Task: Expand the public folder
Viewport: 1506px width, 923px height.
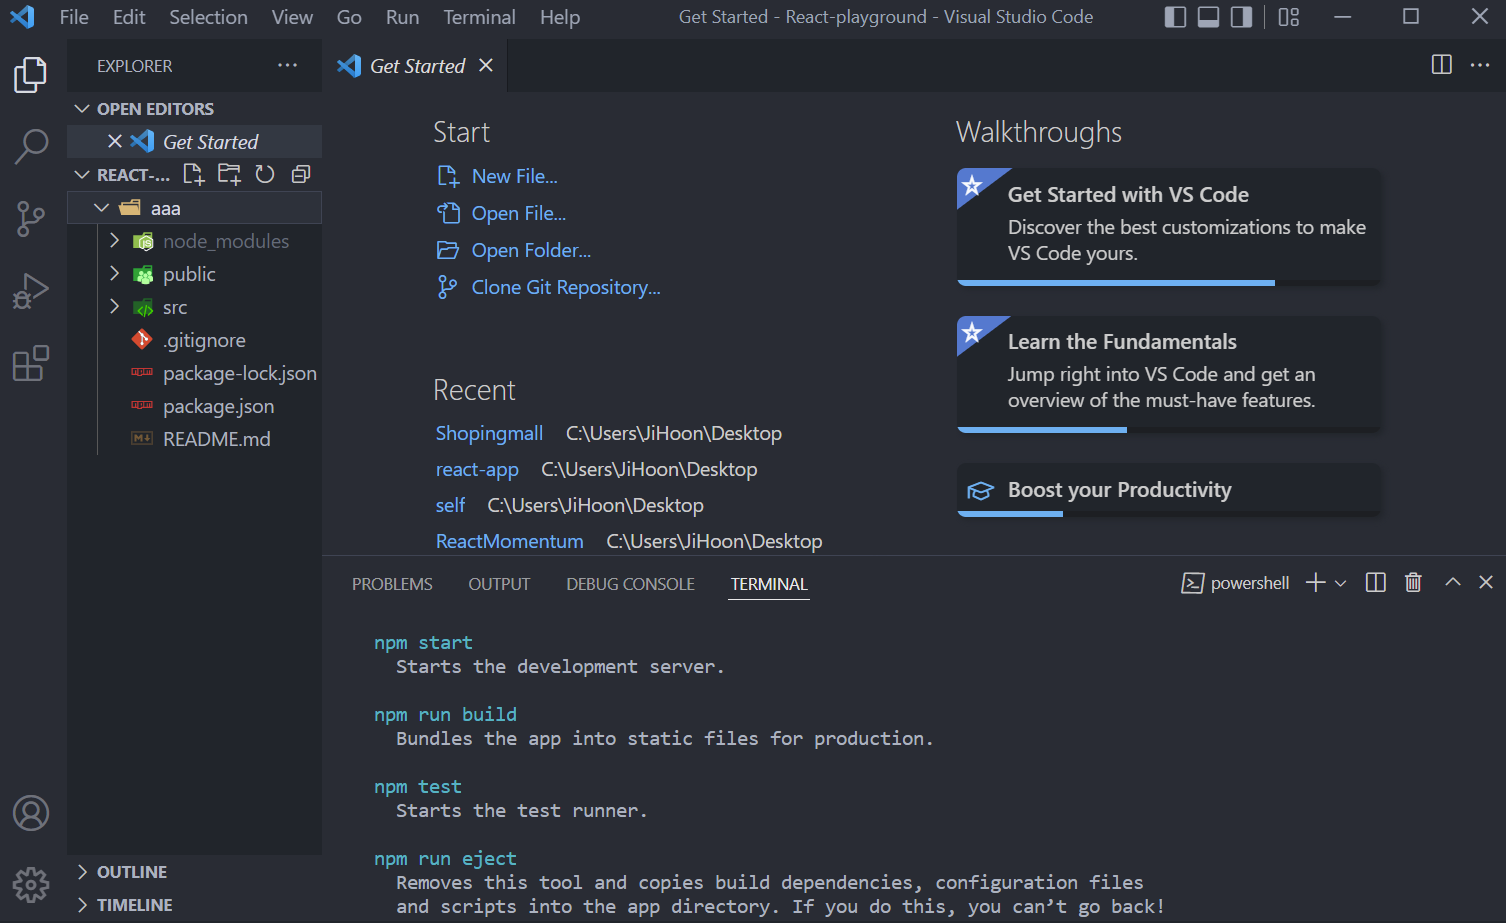Action: coord(114,274)
